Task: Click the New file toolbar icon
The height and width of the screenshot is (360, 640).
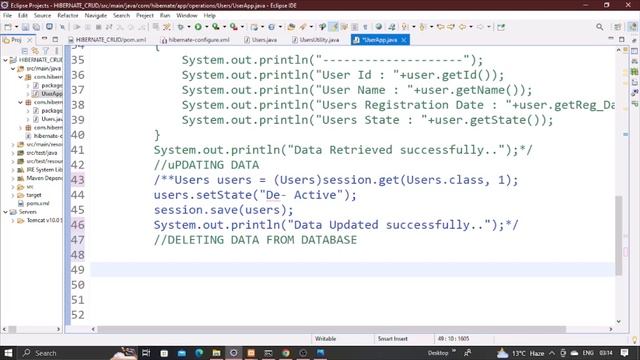Action: pyautogui.click(x=8, y=27)
